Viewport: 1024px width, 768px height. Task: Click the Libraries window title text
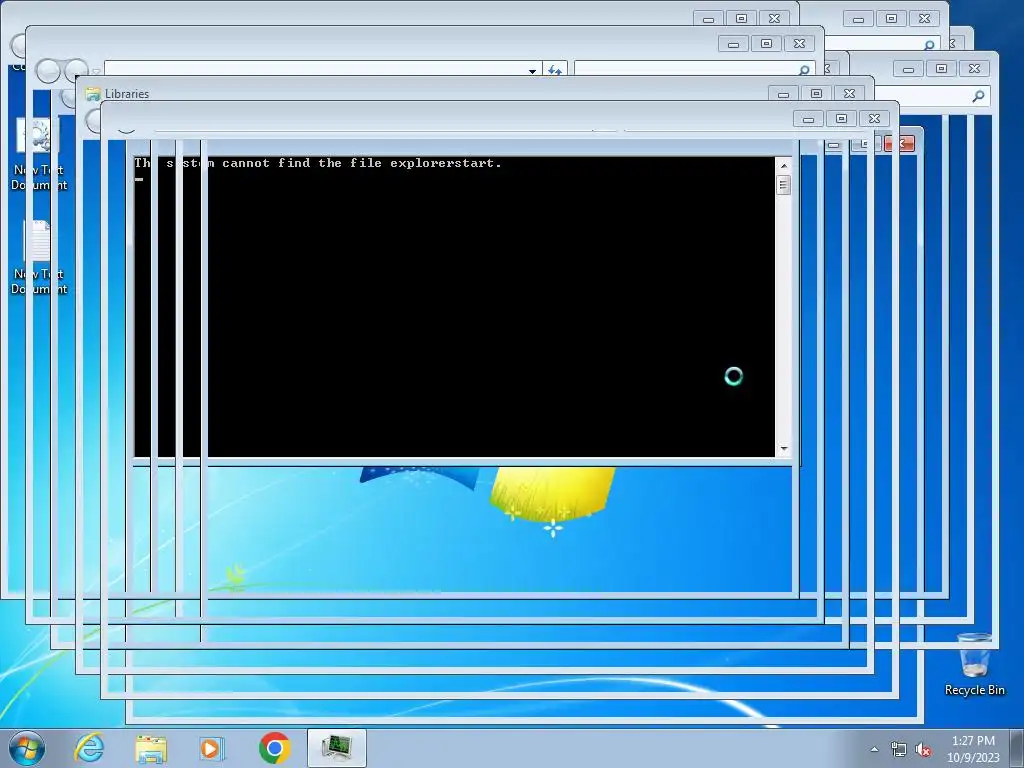[x=127, y=93]
